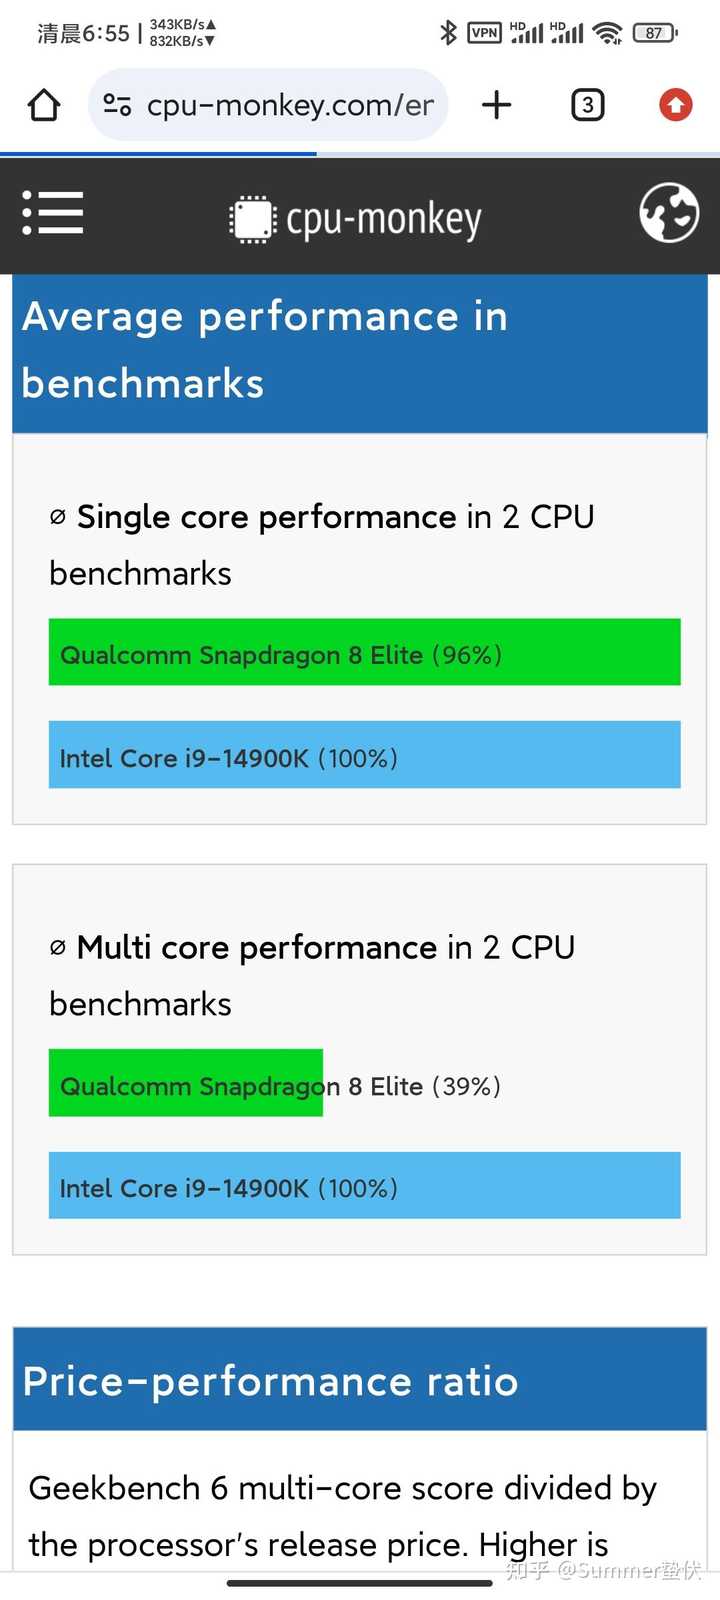Open the globe language selector

tap(669, 213)
